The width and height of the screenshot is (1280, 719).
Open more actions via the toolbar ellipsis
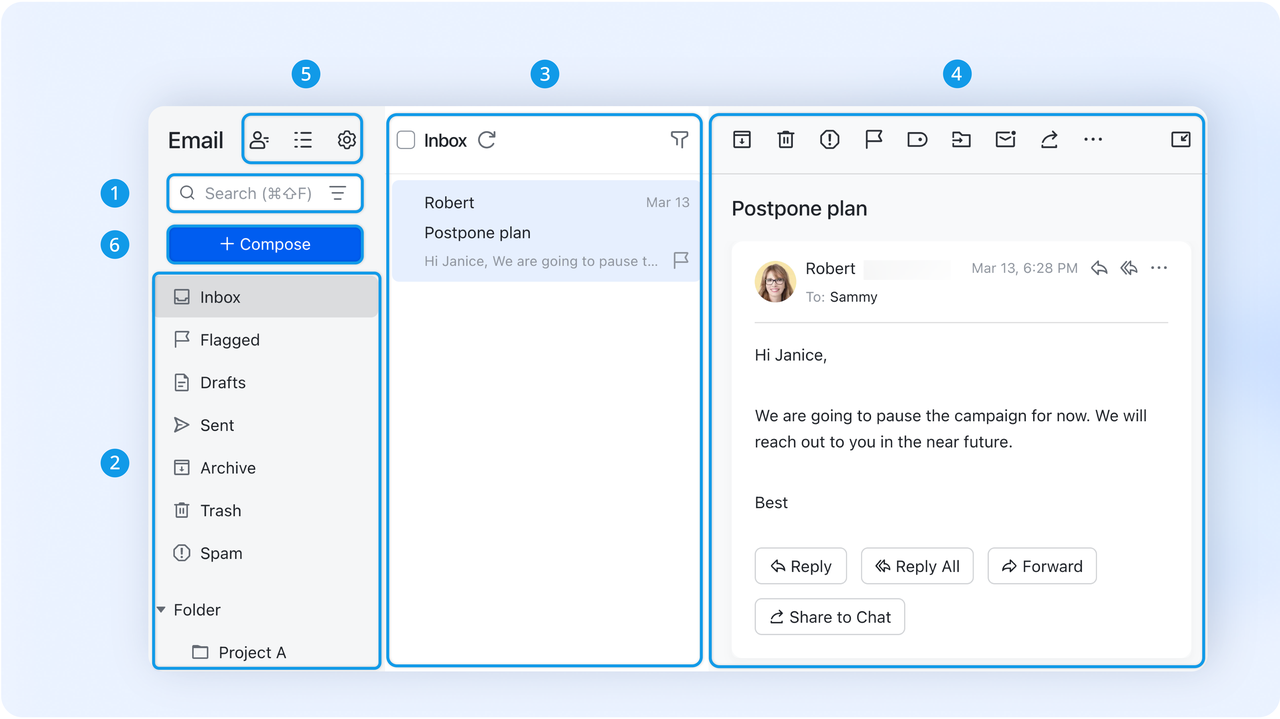click(1093, 140)
